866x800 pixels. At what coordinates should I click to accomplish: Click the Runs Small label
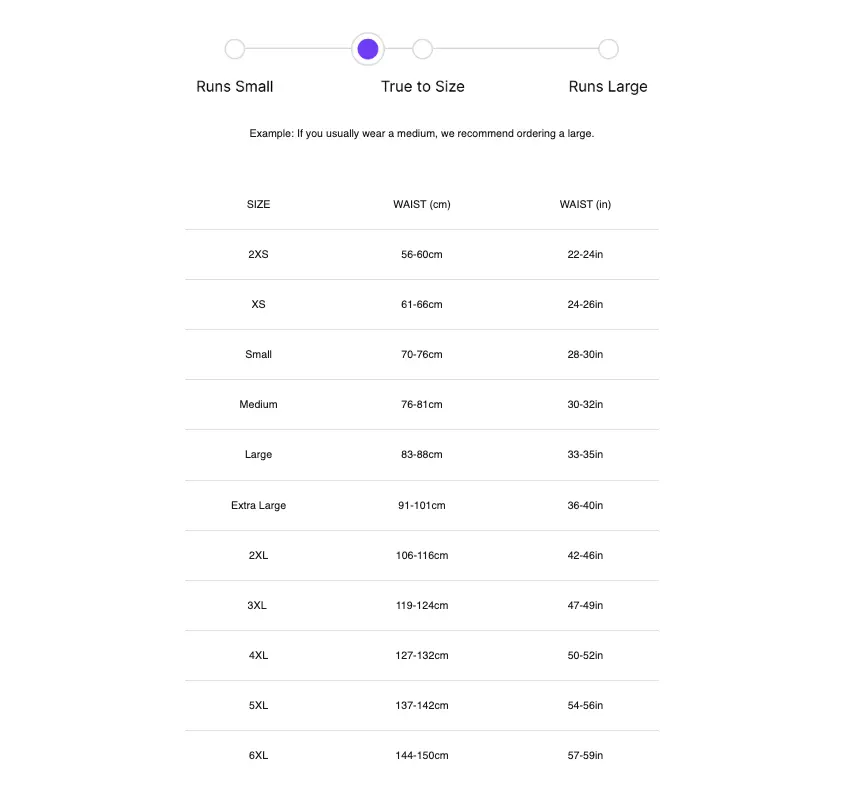[x=235, y=87]
